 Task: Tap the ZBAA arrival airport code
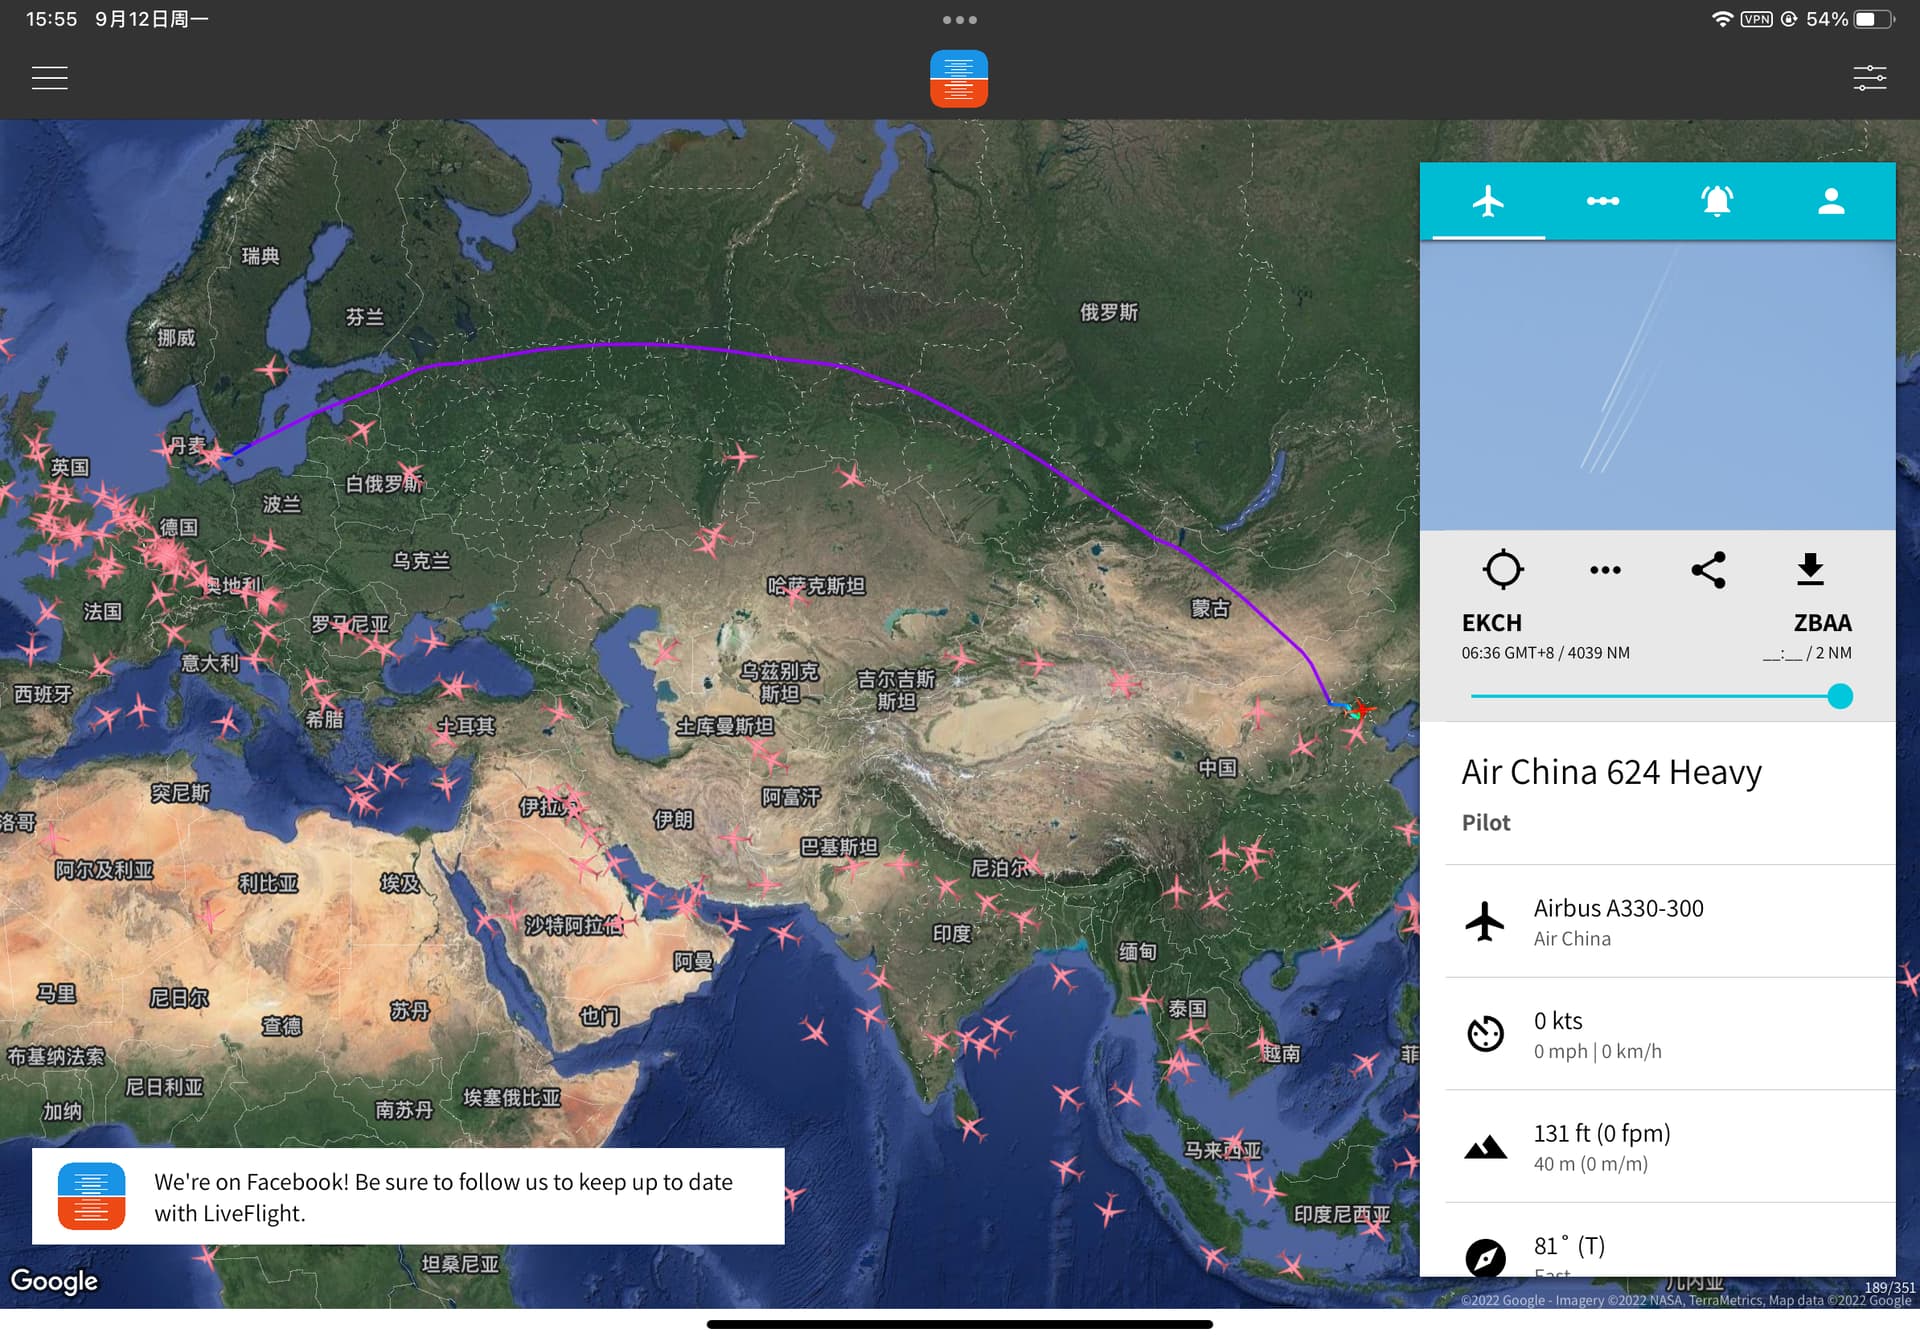(1821, 623)
